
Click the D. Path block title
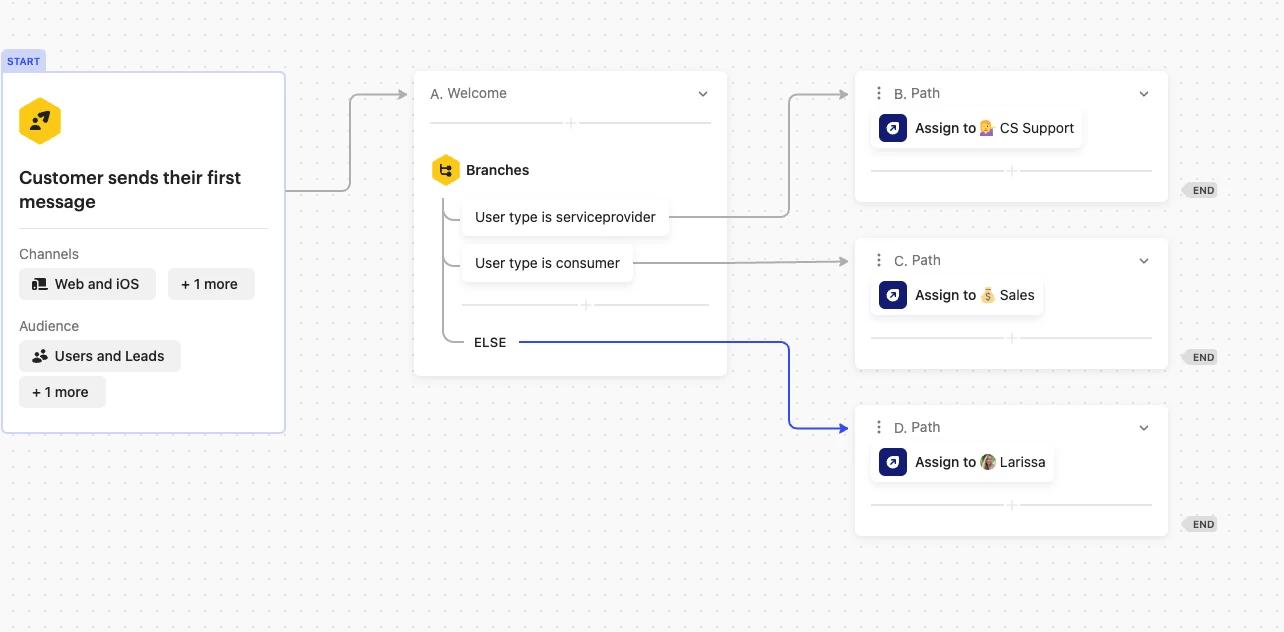click(x=917, y=427)
